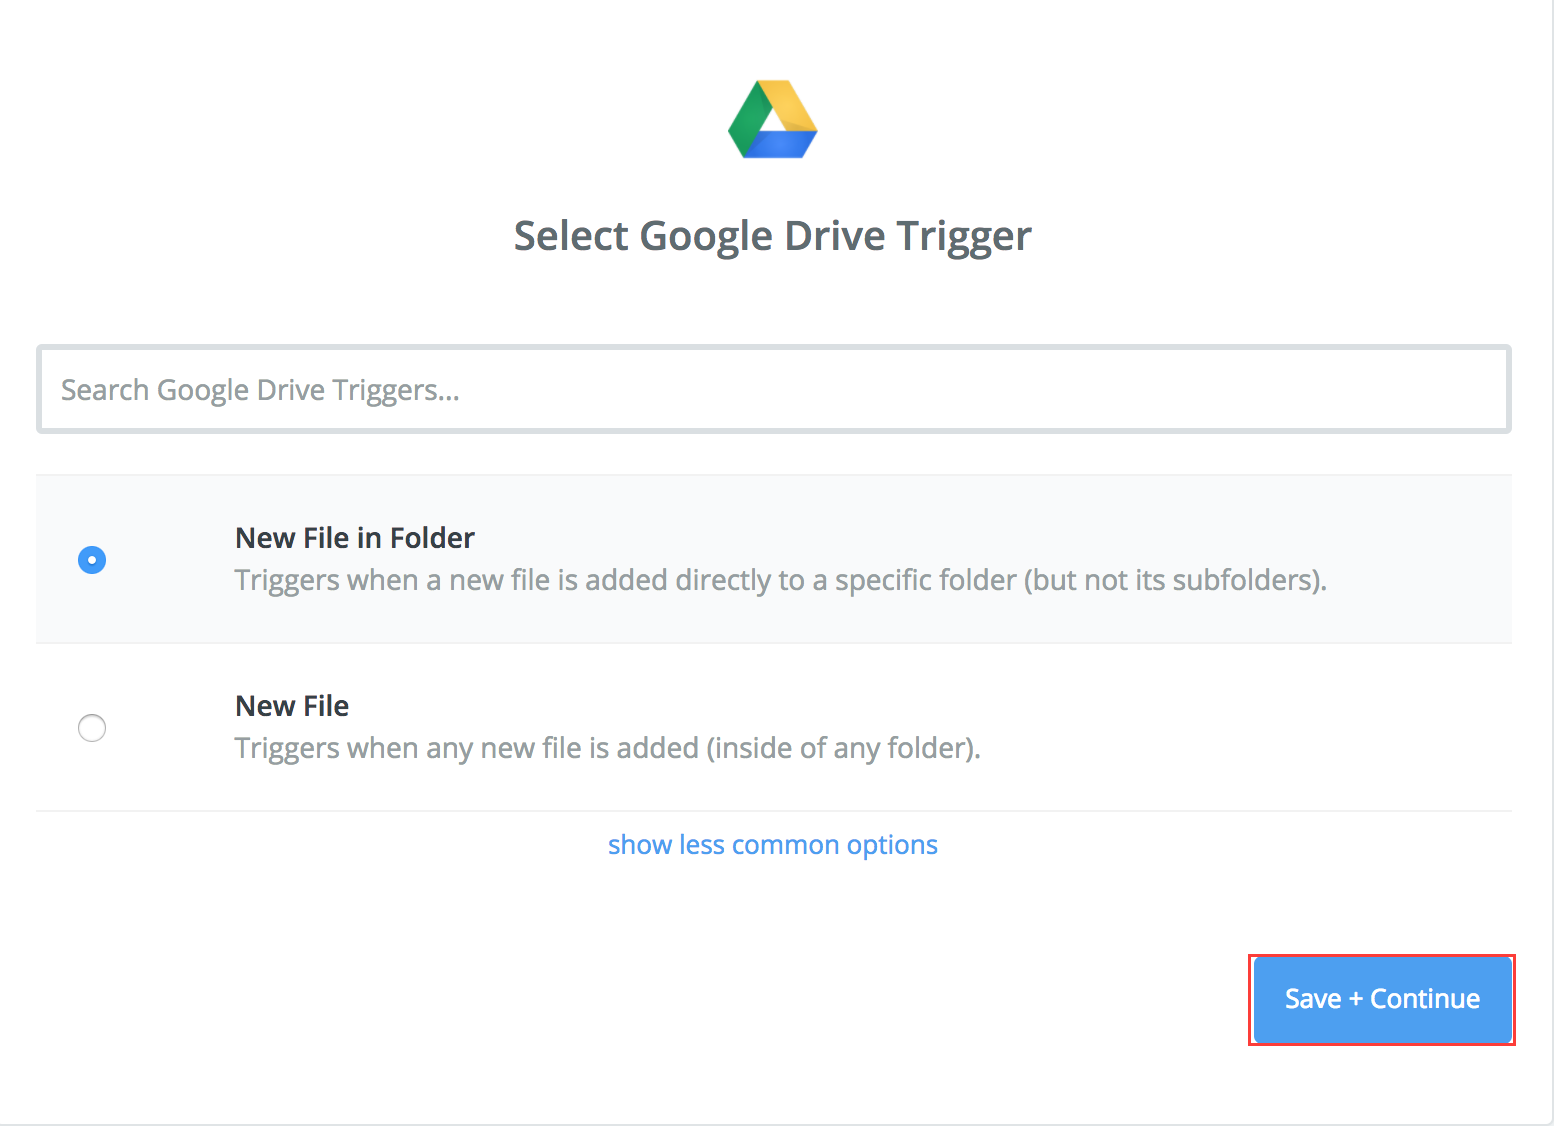Viewport: 1554px width, 1126px height.
Task: Click the word 'Save' on the blue button
Action: click(x=1312, y=999)
